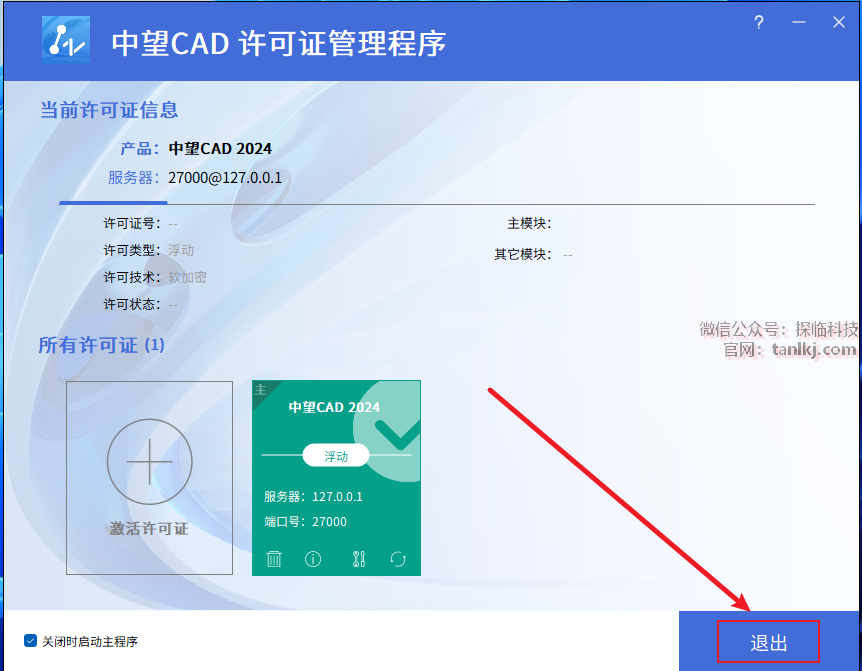Click the server text 27000@127.0.0.1
The image size is (862, 671).
click(225, 178)
